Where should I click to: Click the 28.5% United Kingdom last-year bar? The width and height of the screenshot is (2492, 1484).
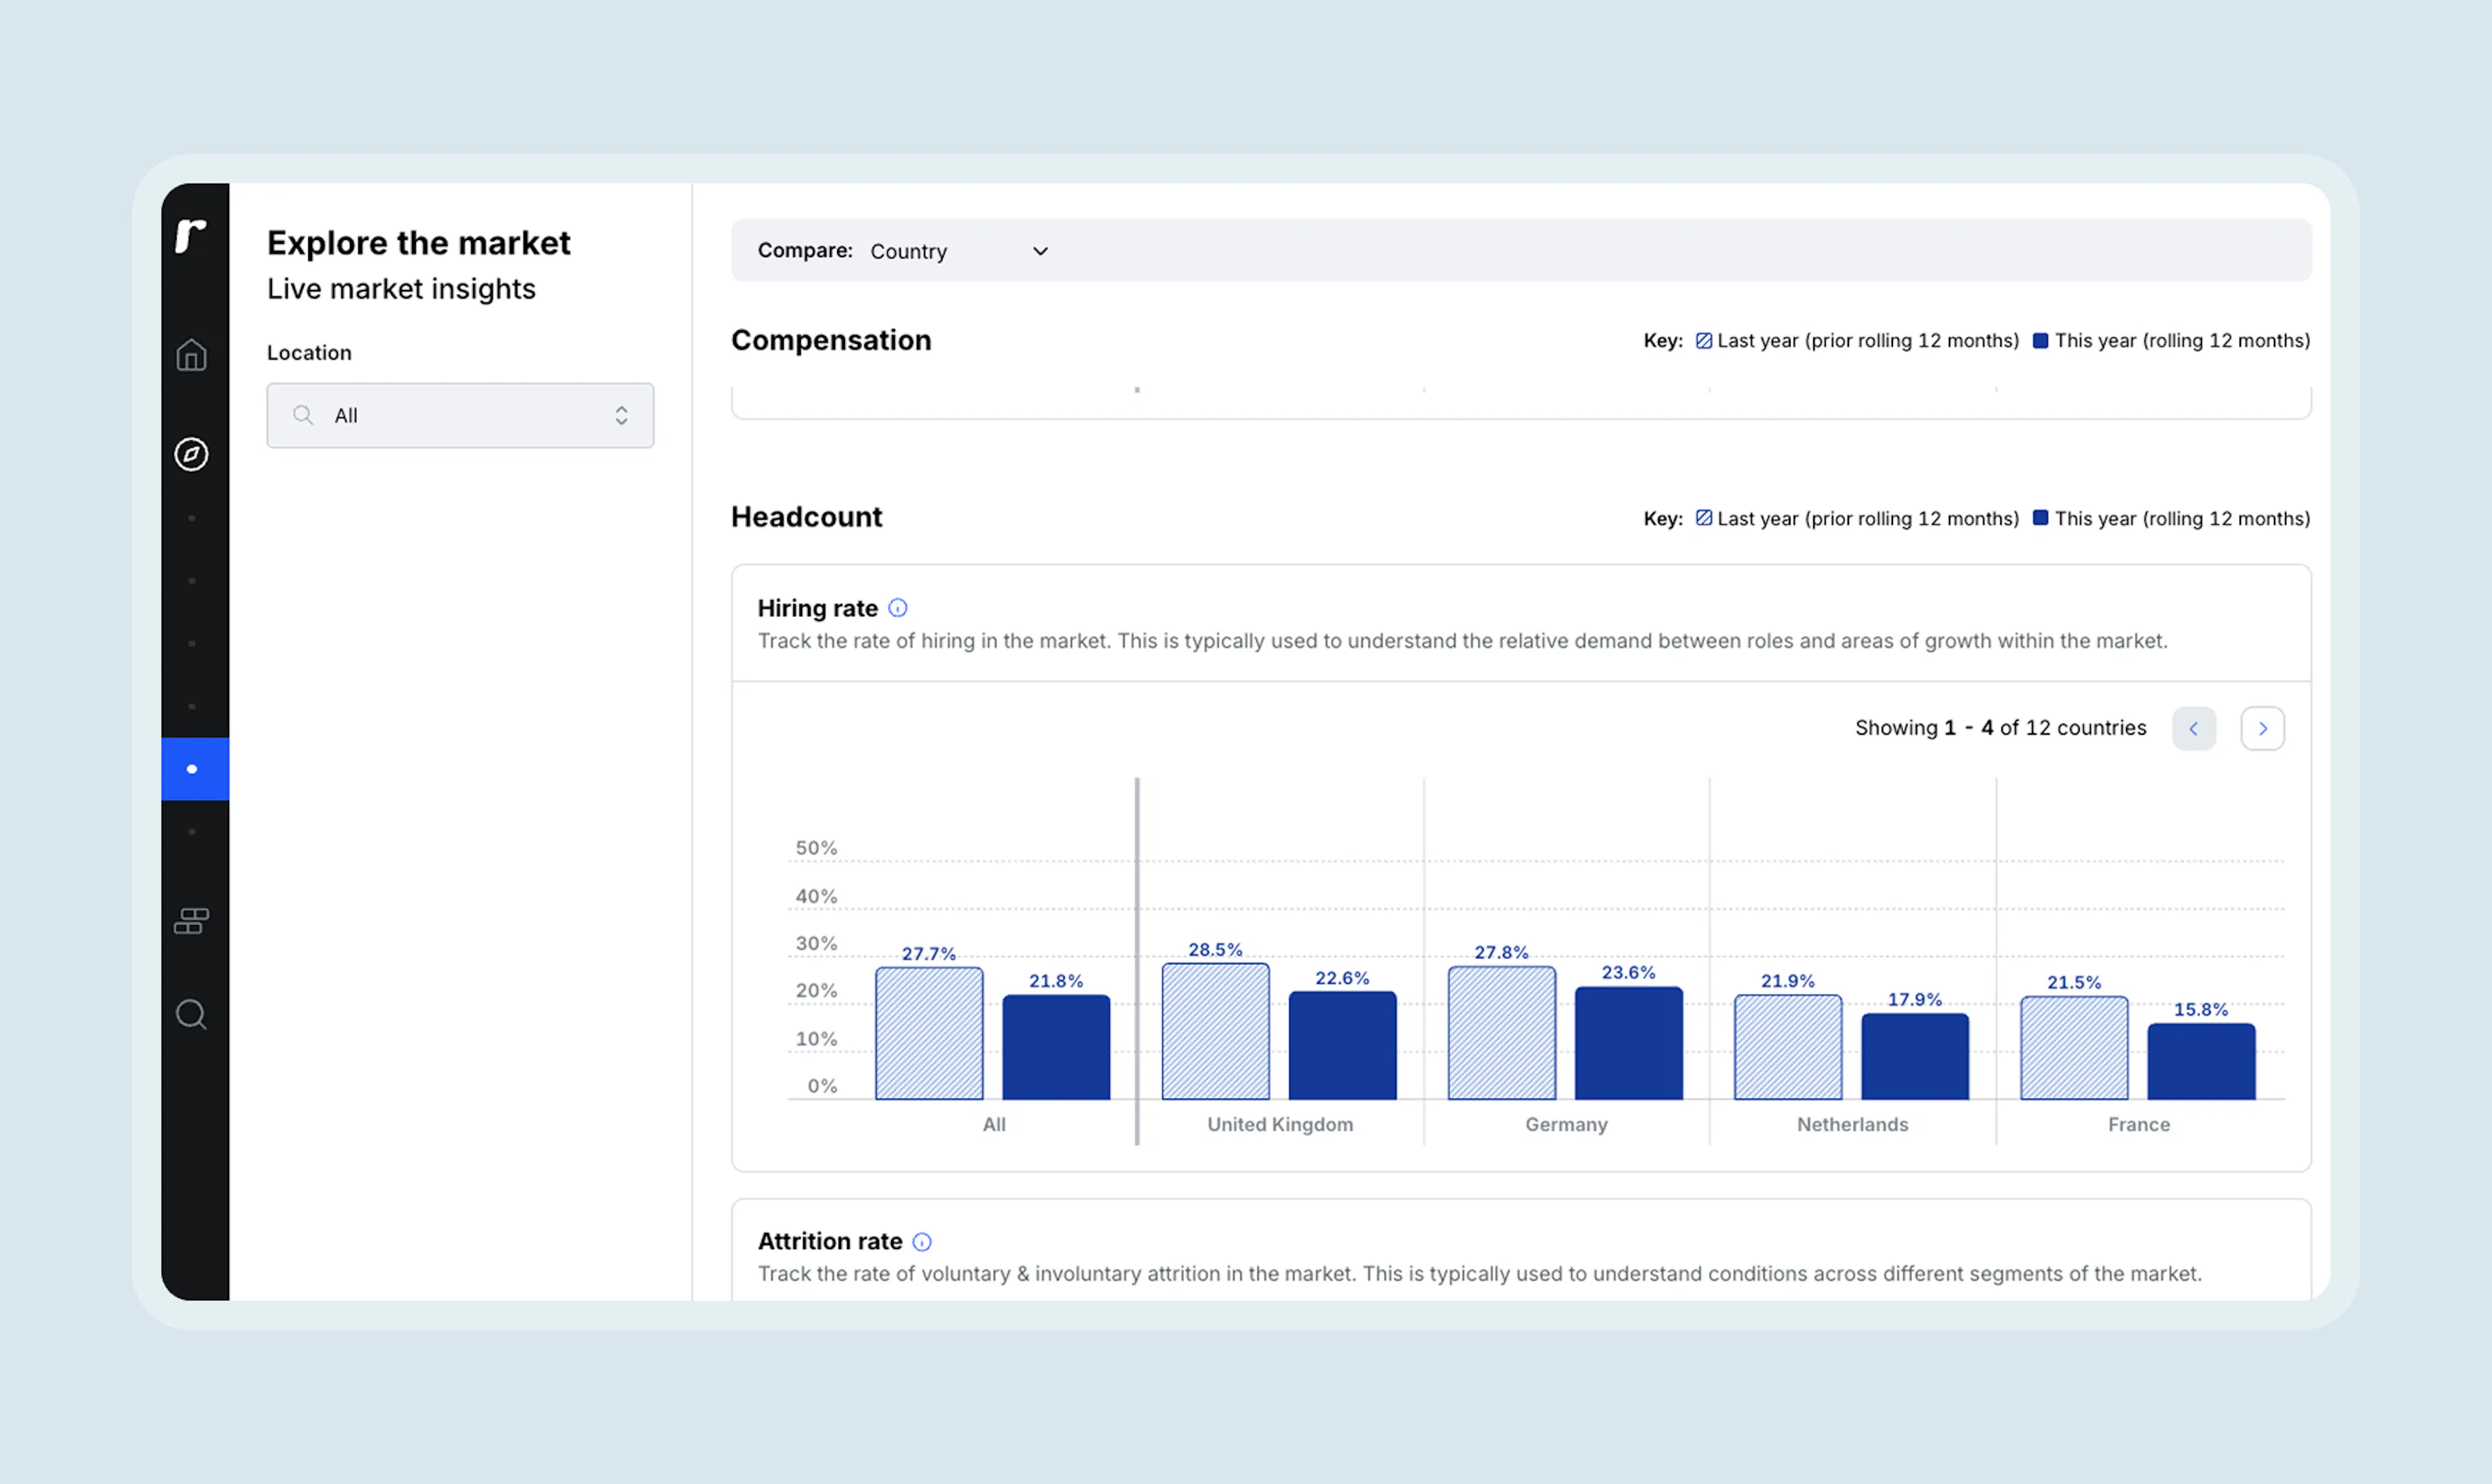pos(1215,1031)
